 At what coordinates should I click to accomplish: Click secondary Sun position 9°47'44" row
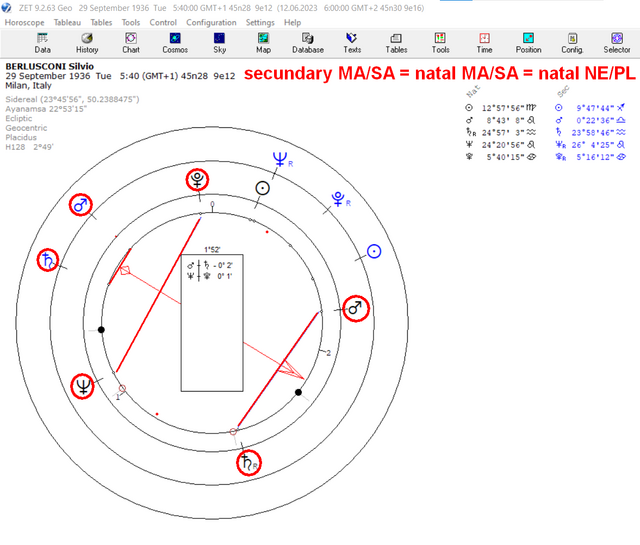click(x=590, y=108)
